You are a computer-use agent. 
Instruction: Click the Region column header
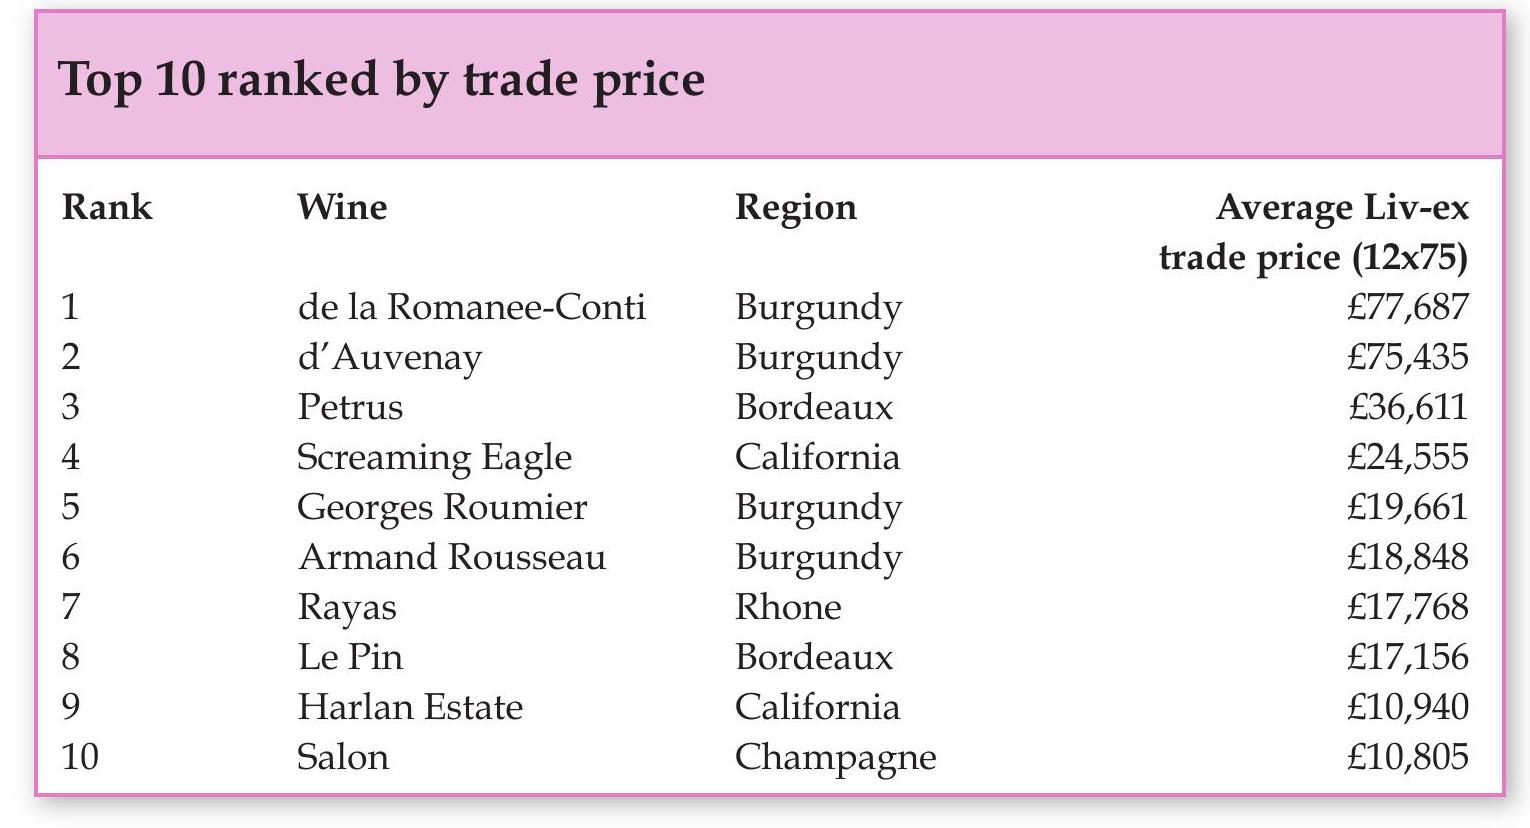(x=795, y=208)
